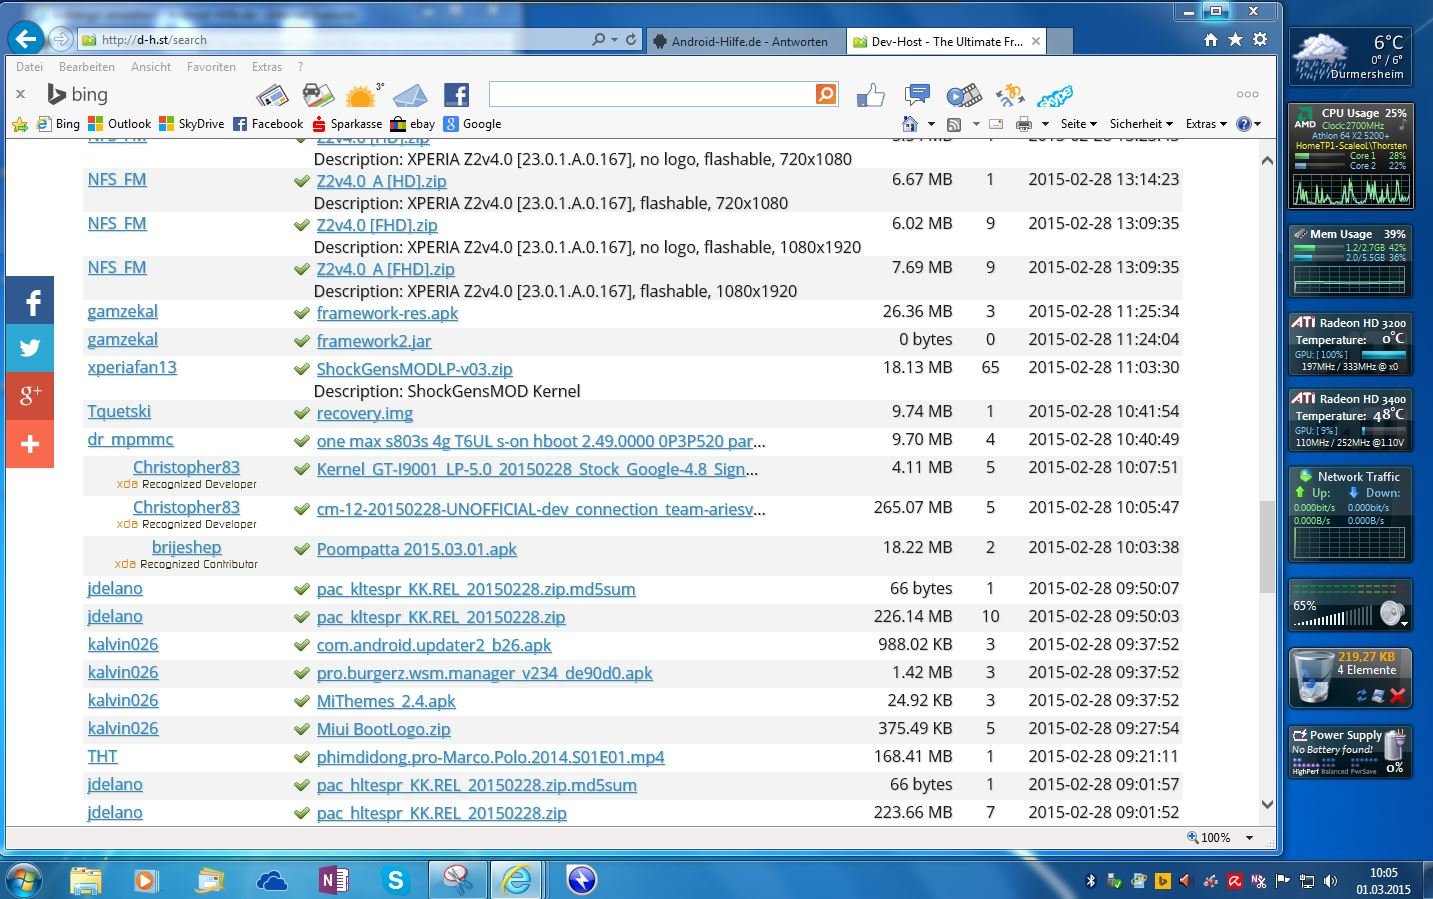Screen dimensions: 1433x899
Task: Open Skype from the taskbar
Action: (396, 880)
